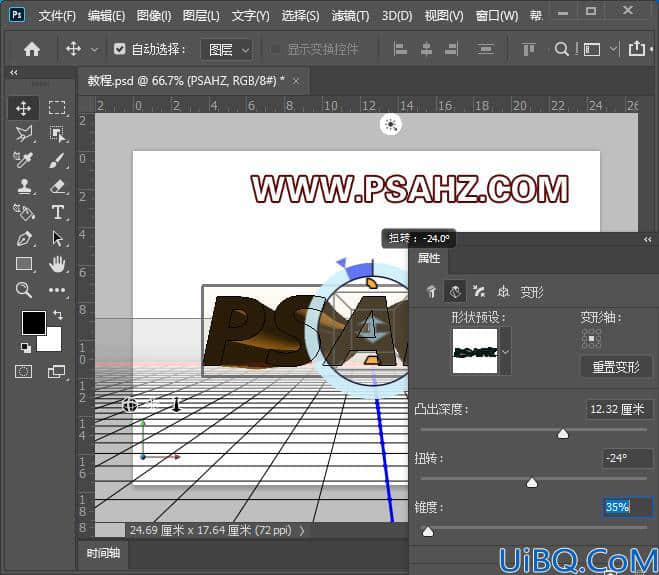
Task: Click the 重置变形 button
Action: click(x=616, y=367)
